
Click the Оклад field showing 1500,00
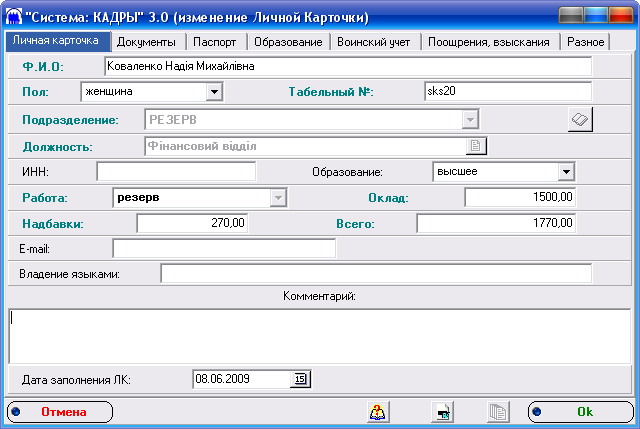click(520, 198)
